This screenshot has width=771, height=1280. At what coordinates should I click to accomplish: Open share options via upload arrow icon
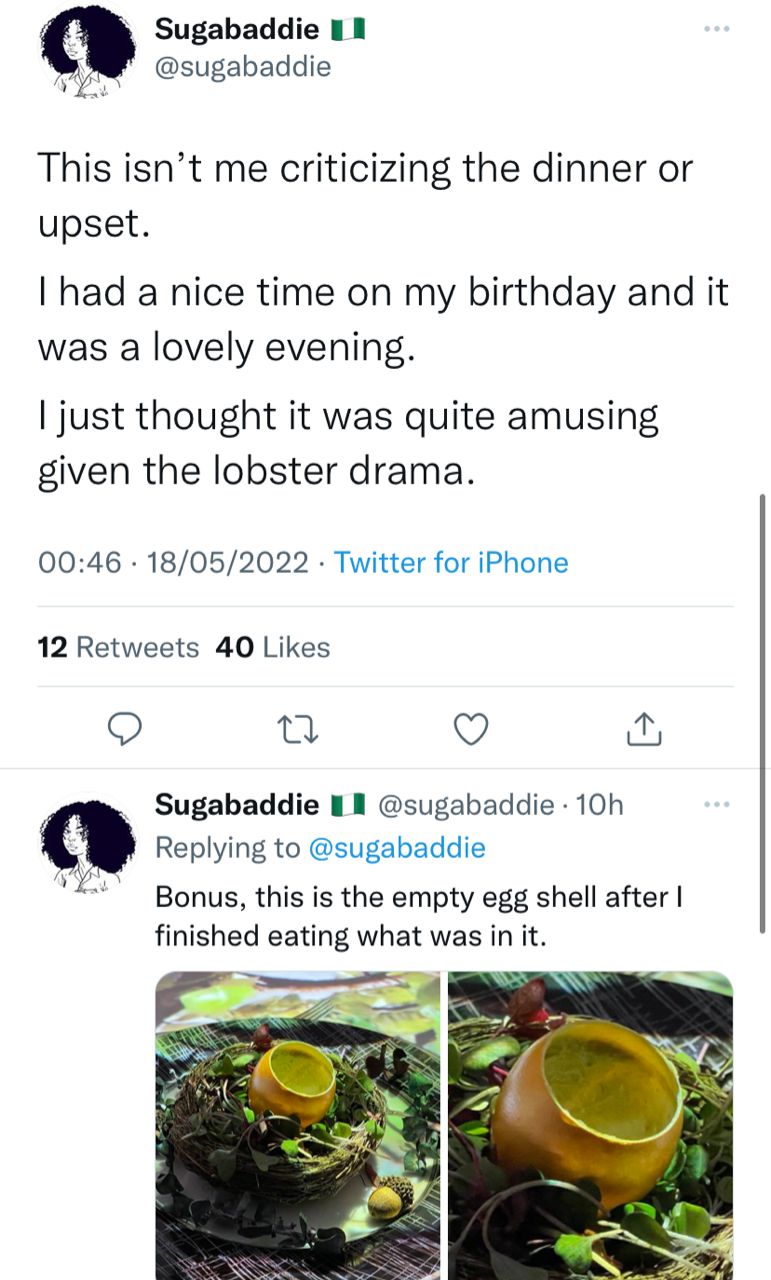[644, 732]
